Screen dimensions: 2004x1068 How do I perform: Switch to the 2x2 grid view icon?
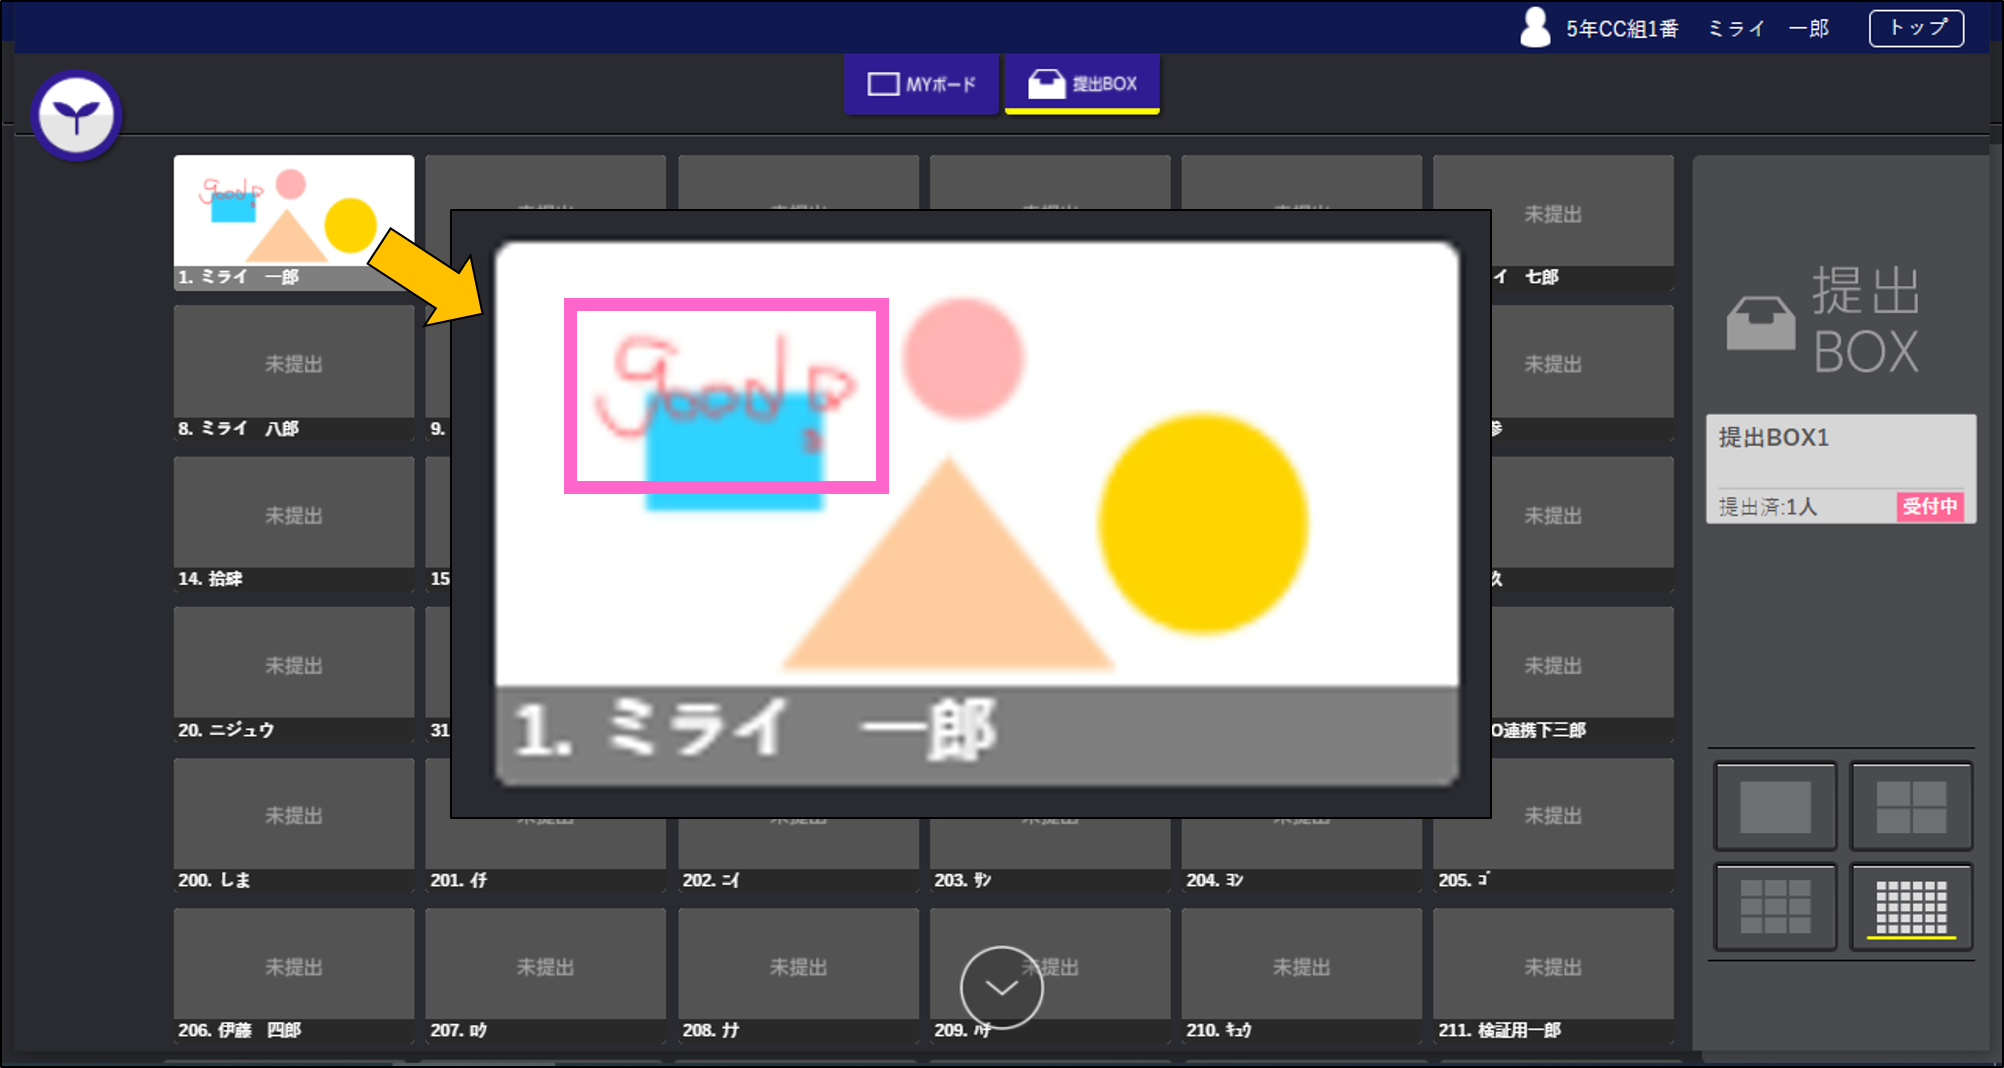point(1910,806)
